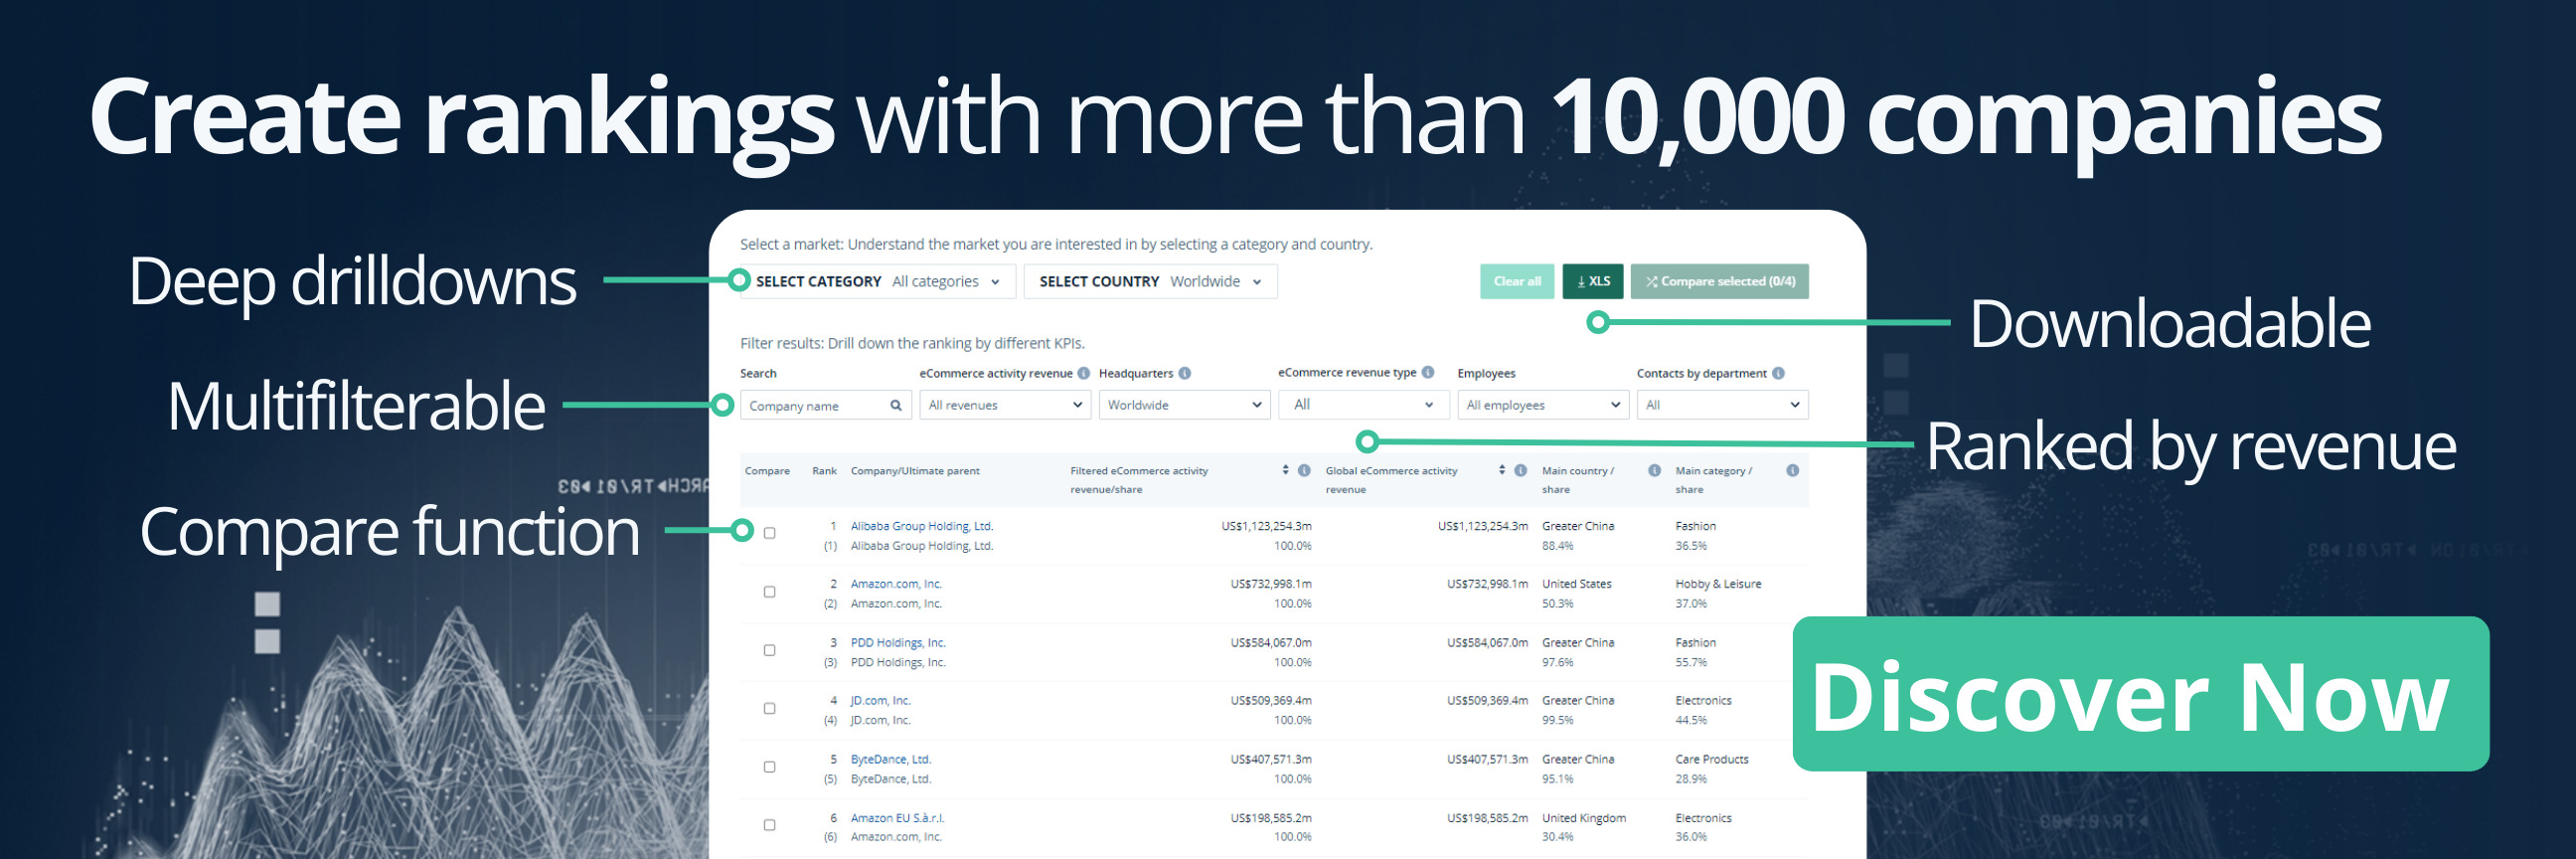Check compare box for JD.com, Inc.
Image resolution: width=2576 pixels, height=859 pixels.
[769, 708]
